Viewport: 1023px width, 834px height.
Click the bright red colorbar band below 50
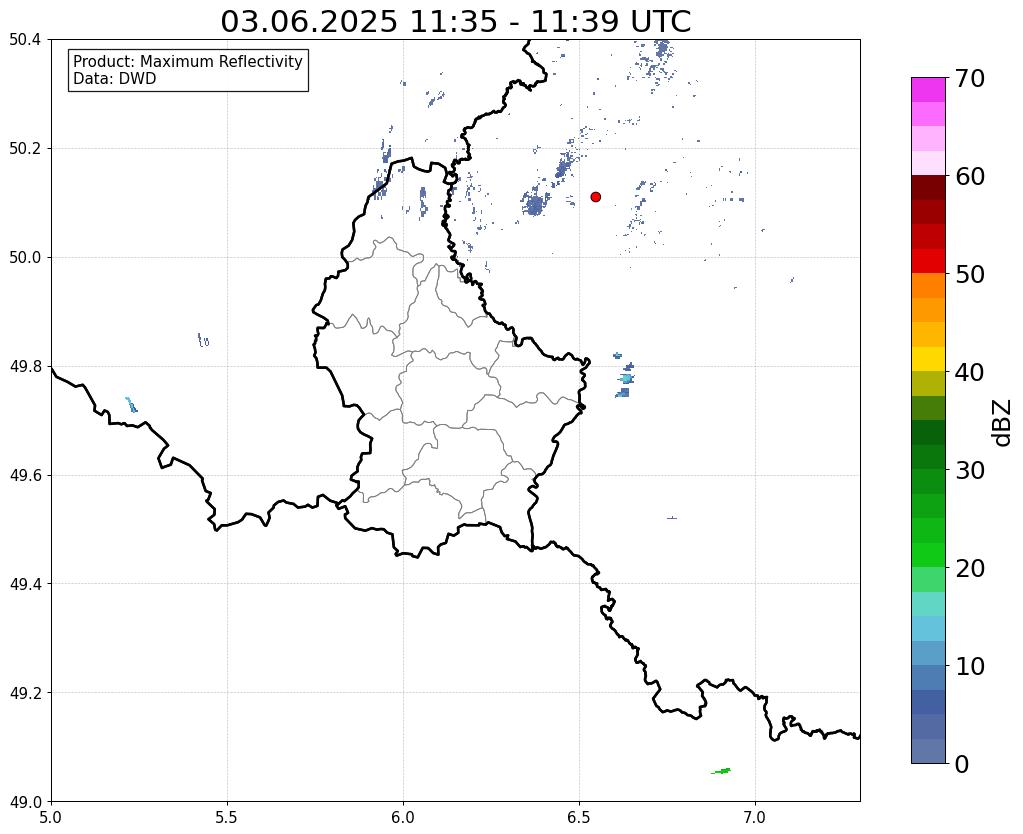click(x=928, y=261)
